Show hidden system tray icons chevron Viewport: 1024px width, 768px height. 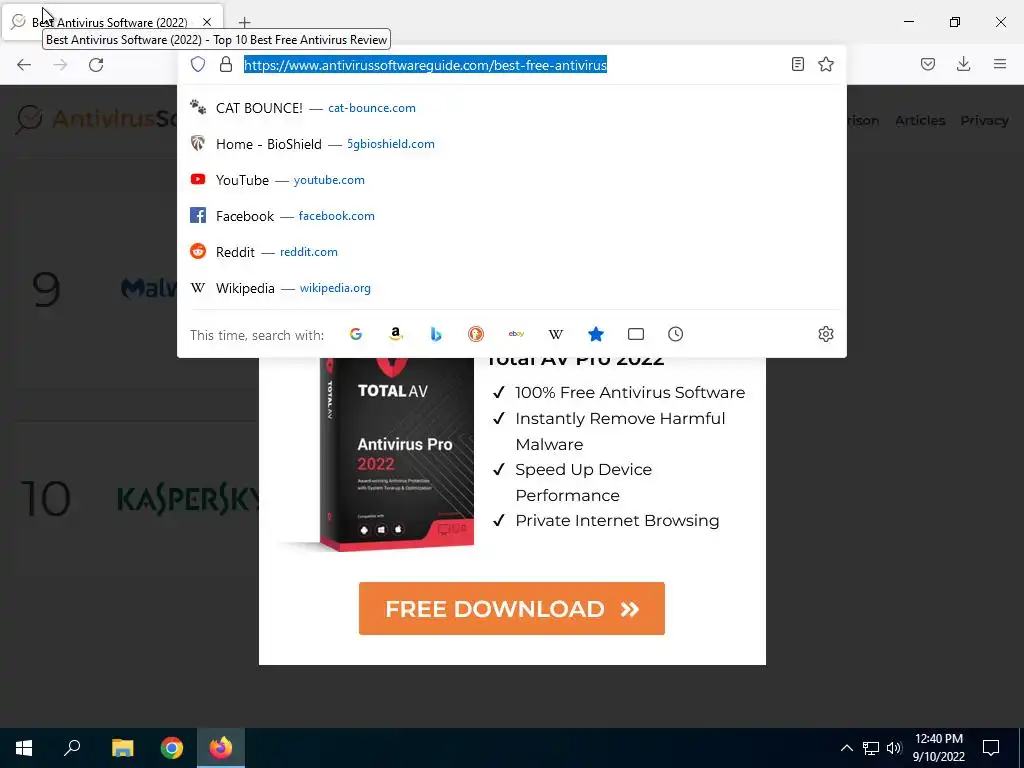(846, 748)
